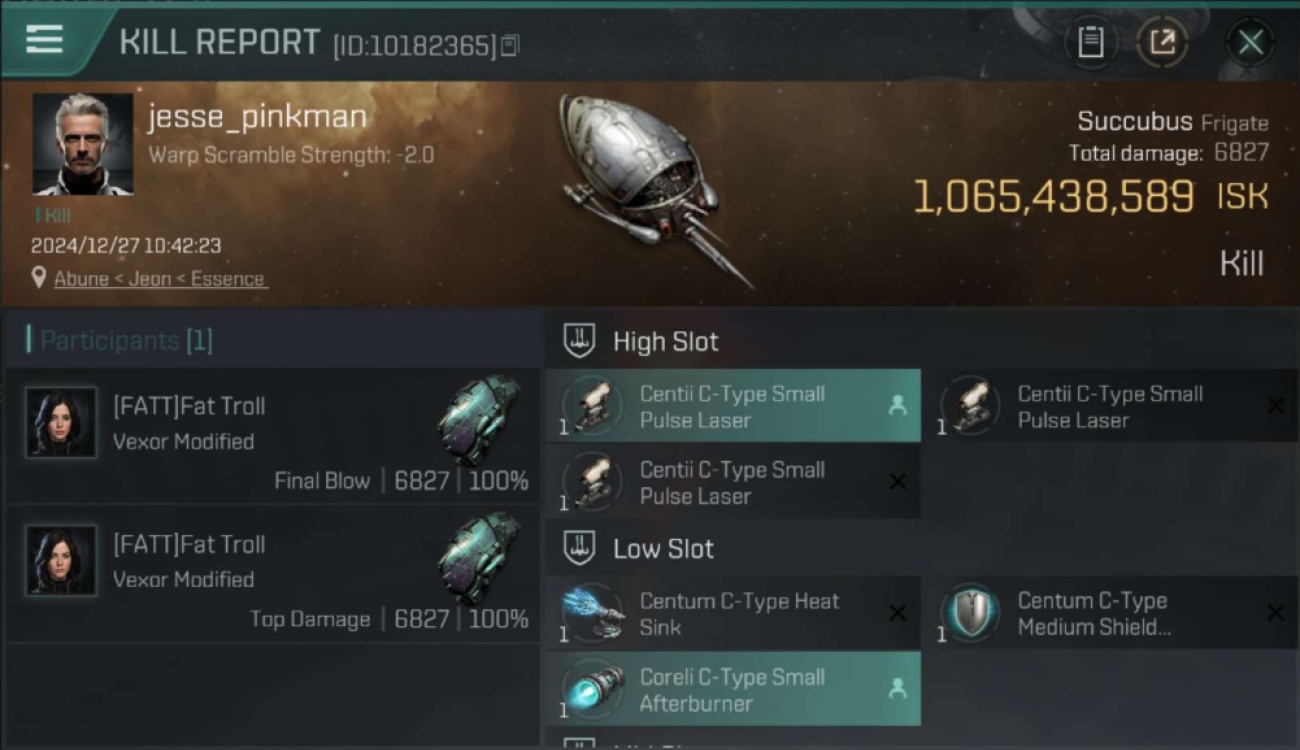The height and width of the screenshot is (750, 1300).
Task: Select the Coreli C-Type Small Afterburner item
Action: [733, 689]
